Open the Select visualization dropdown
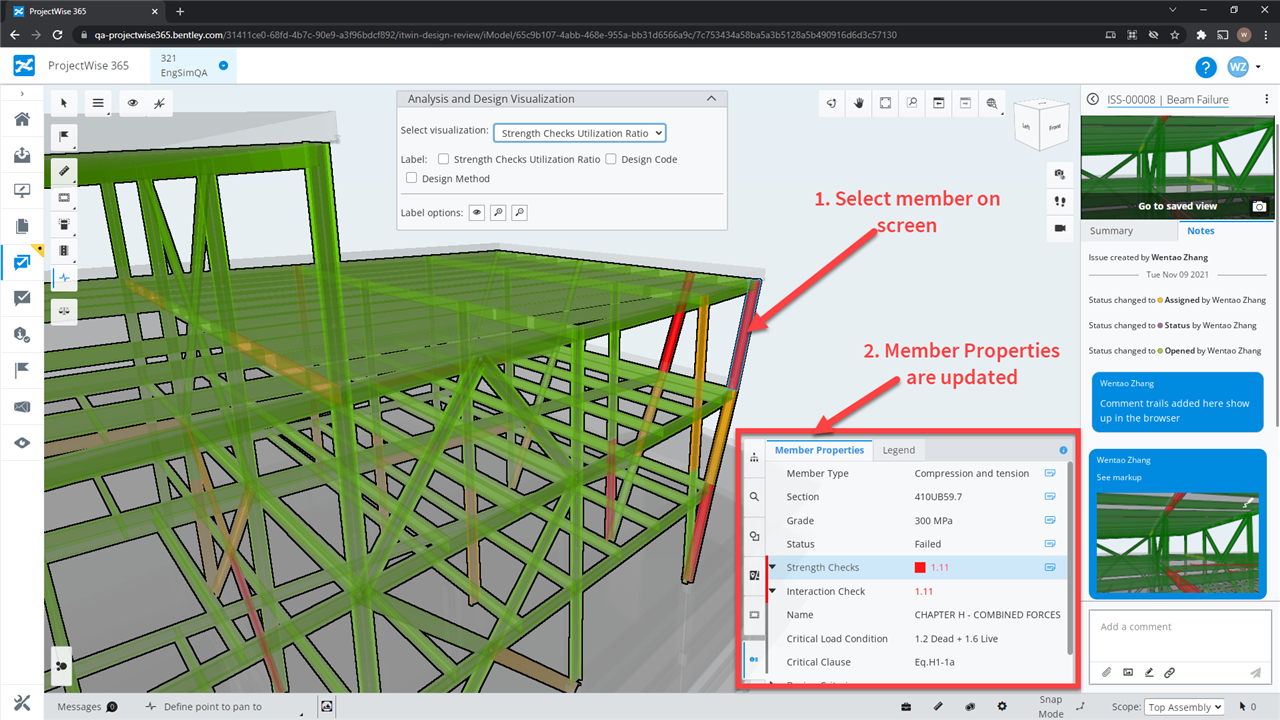 (x=579, y=133)
